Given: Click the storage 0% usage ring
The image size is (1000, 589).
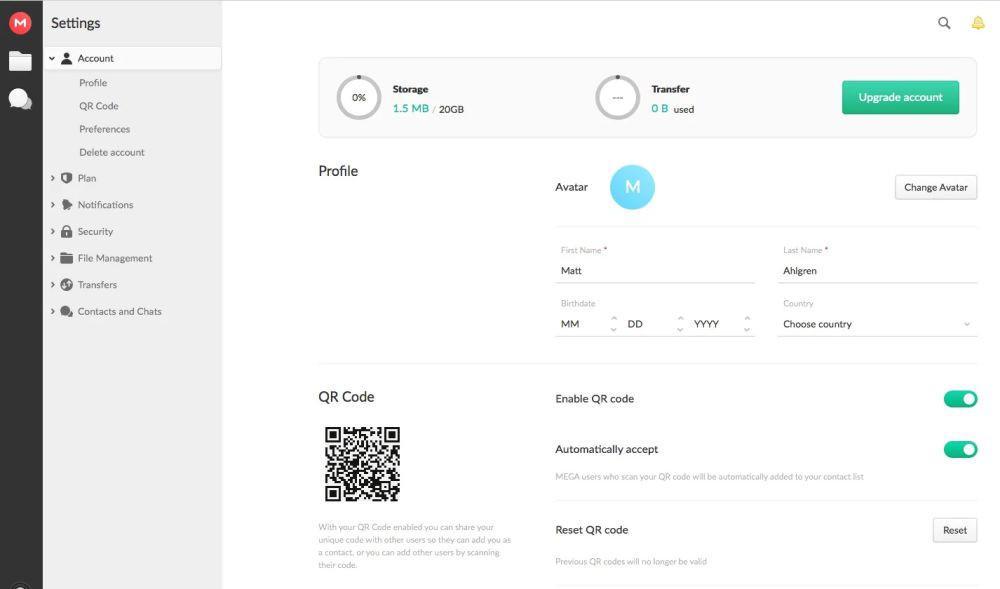Looking at the screenshot, I should tap(358, 98).
